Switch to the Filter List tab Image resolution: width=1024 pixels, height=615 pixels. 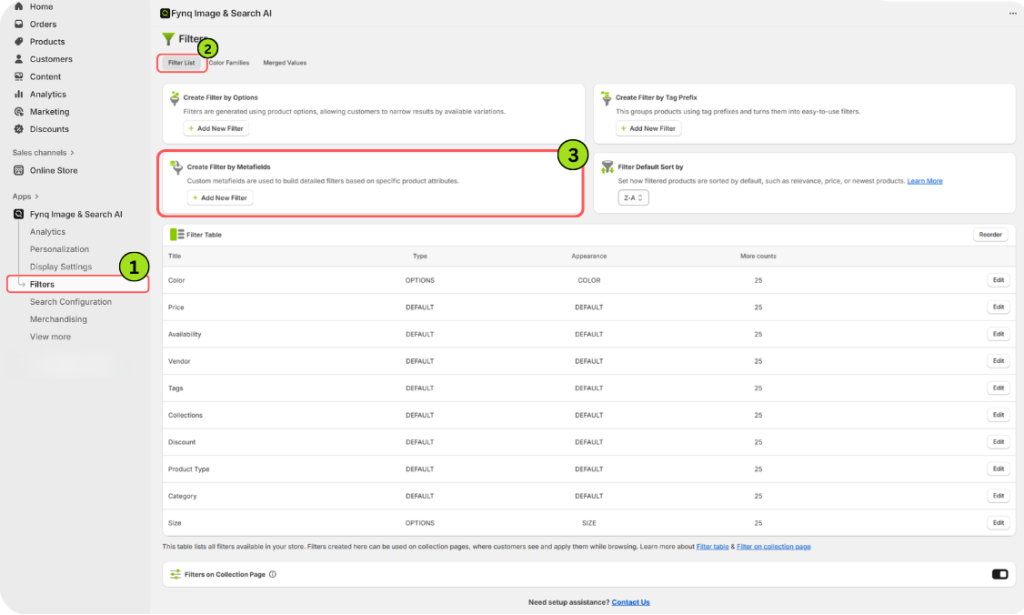coord(182,63)
